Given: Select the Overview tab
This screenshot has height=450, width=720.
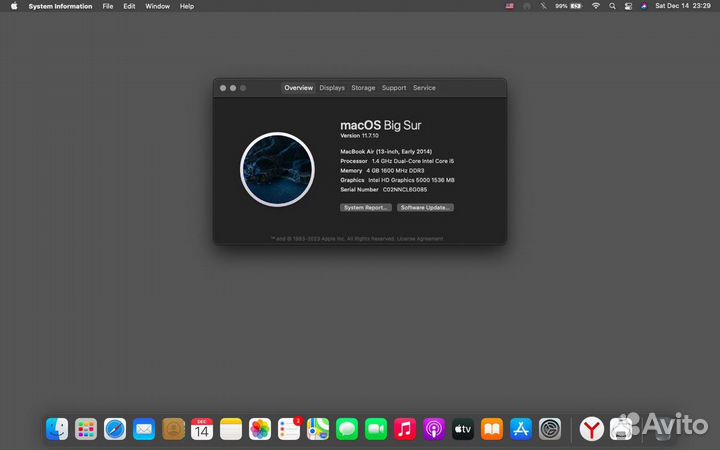Looking at the screenshot, I should click(298, 88).
